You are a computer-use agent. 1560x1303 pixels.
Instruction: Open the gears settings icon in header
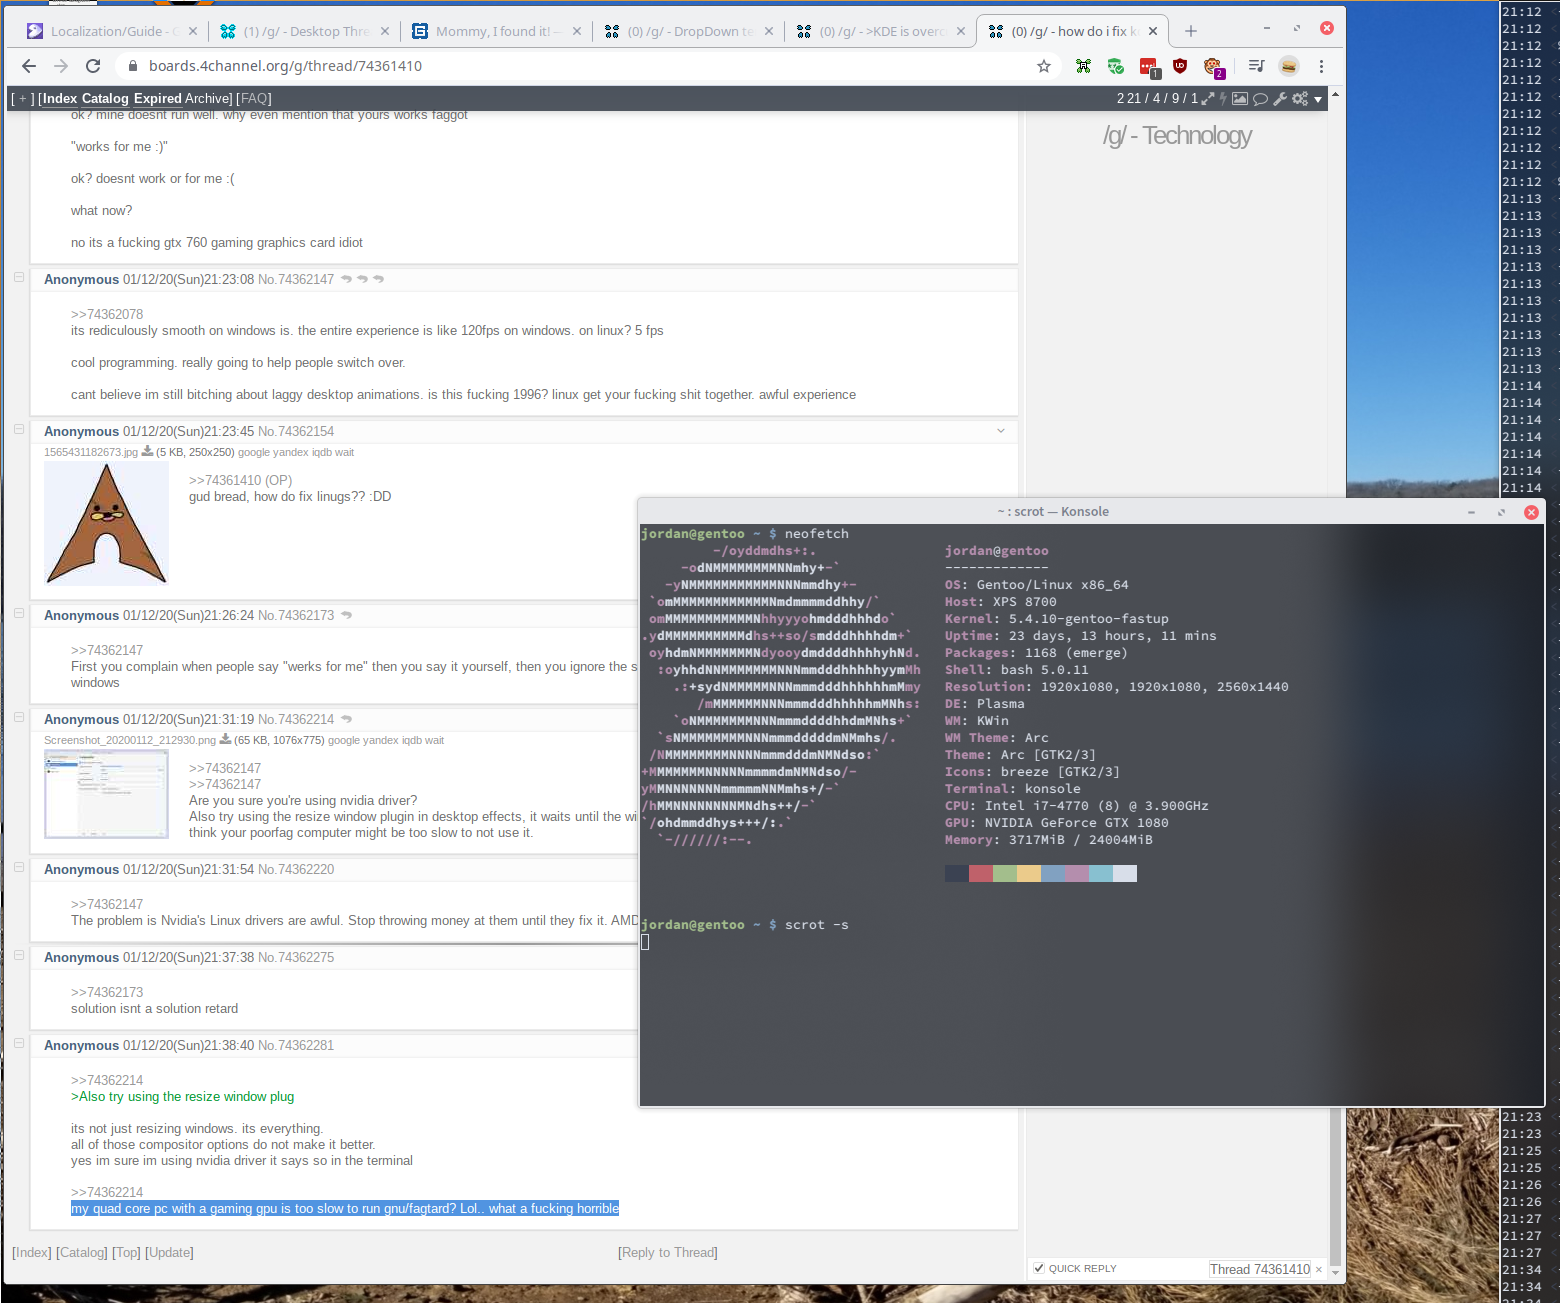click(1300, 98)
